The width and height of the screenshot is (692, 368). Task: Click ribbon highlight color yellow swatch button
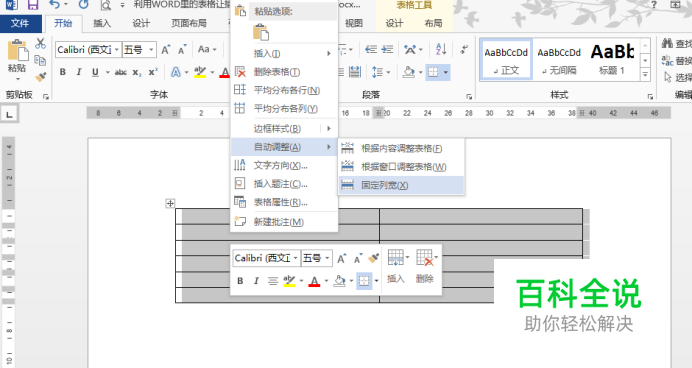(200, 72)
